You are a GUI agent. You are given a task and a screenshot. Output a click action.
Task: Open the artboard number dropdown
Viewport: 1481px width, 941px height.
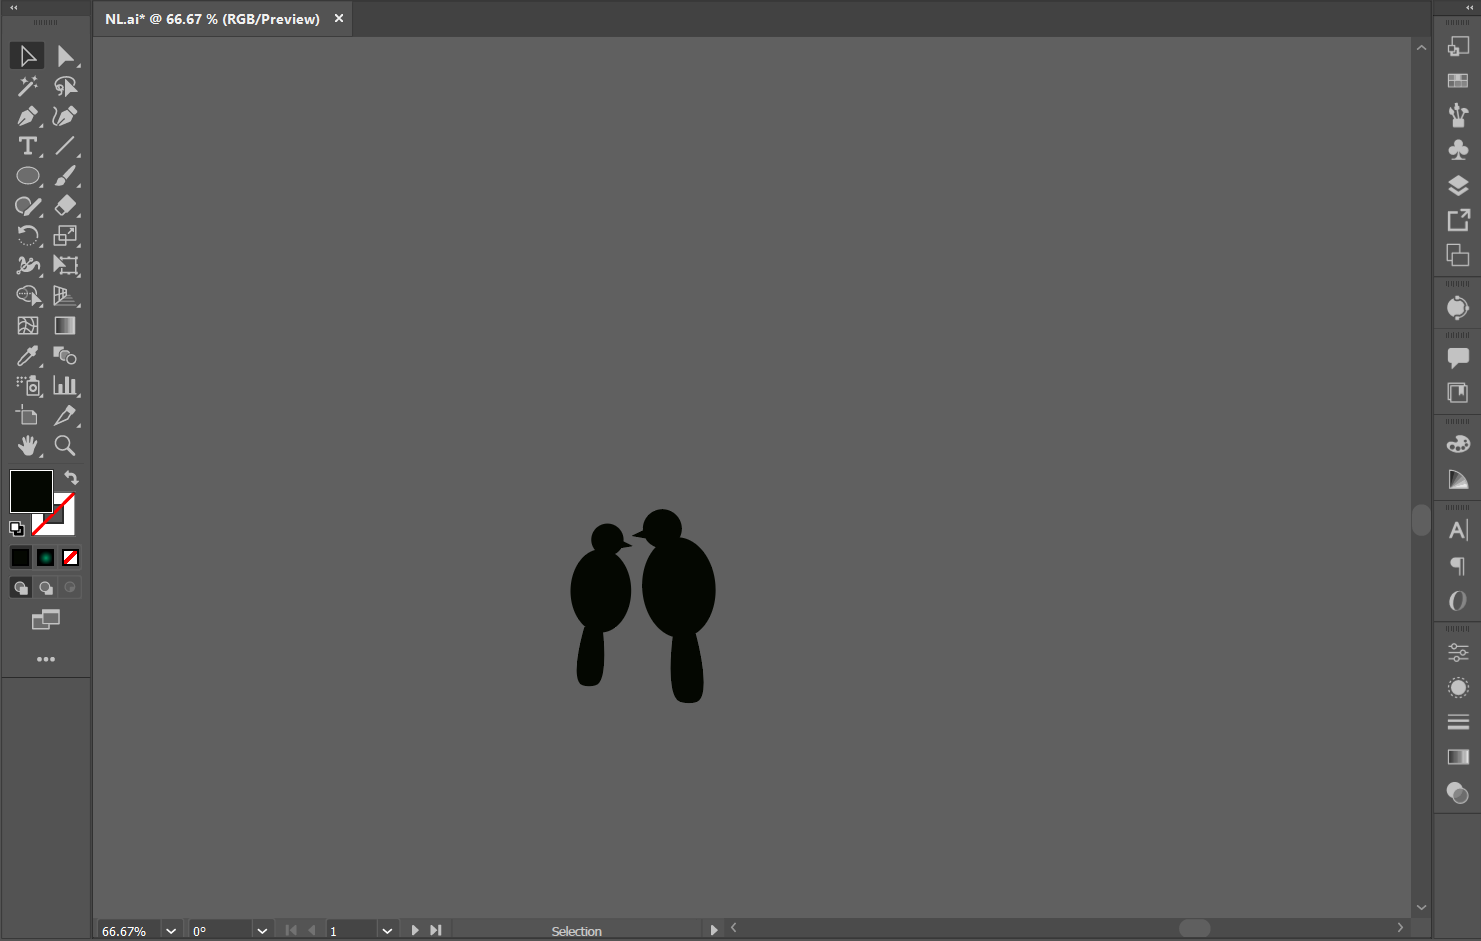tap(387, 930)
